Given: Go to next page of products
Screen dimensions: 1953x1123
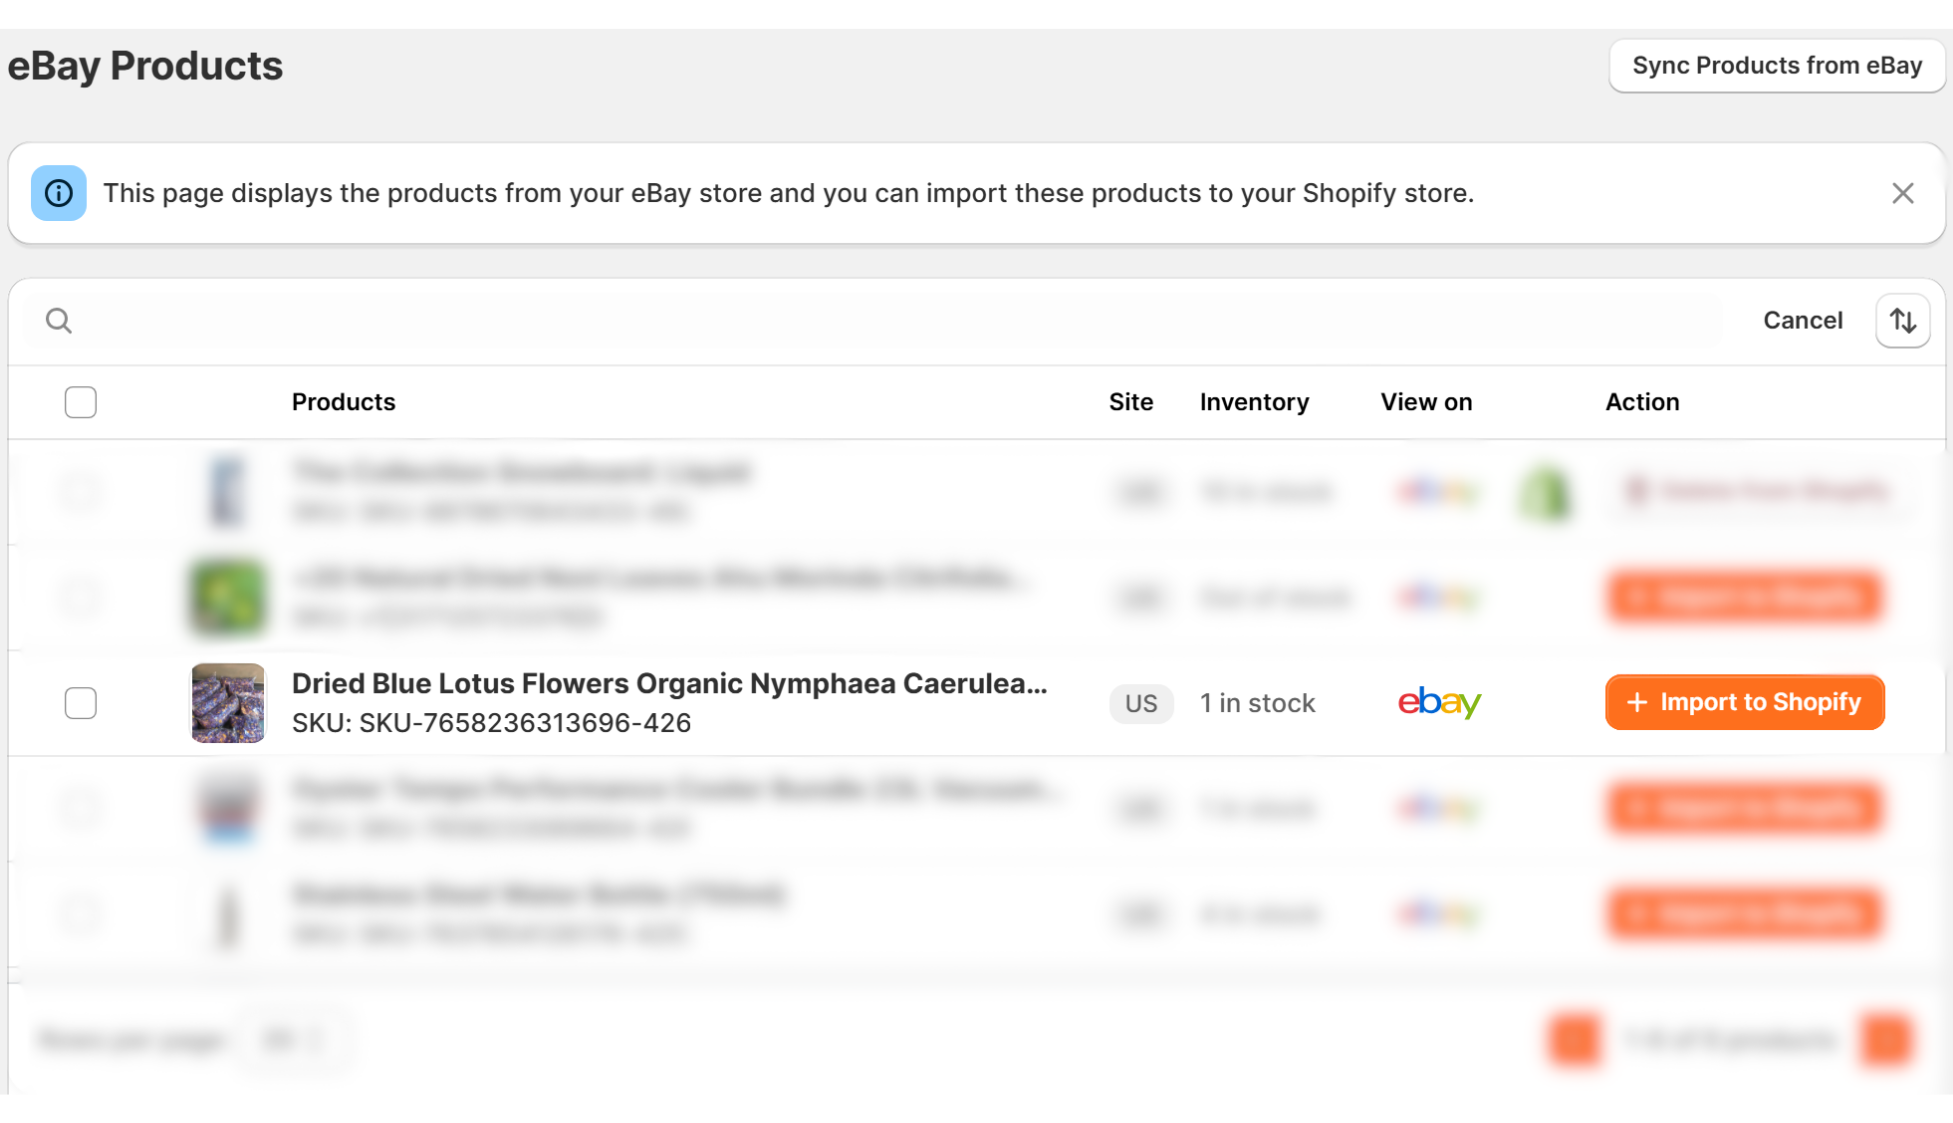Looking at the screenshot, I should point(1886,1040).
